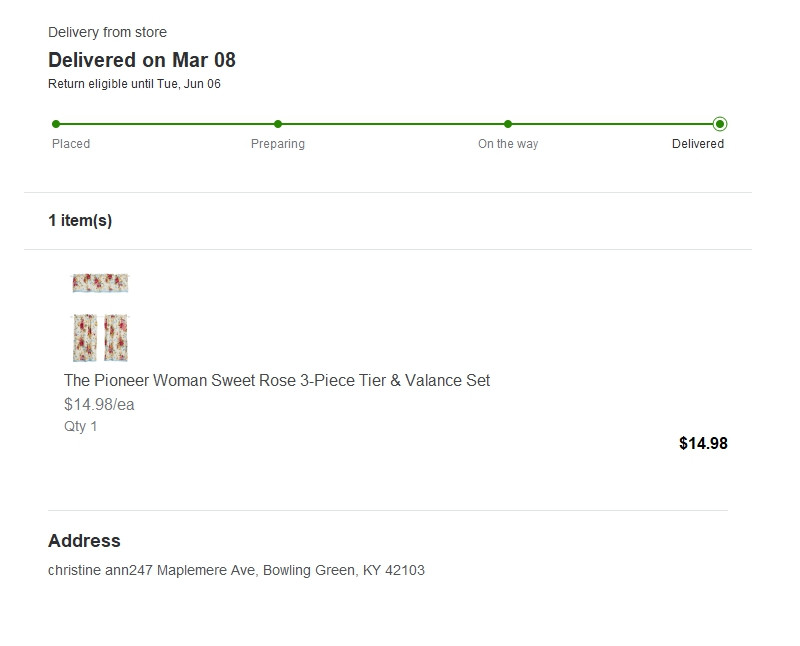Screen dimensions: 800x646
Task: Click the valance product image
Action: pos(100,283)
